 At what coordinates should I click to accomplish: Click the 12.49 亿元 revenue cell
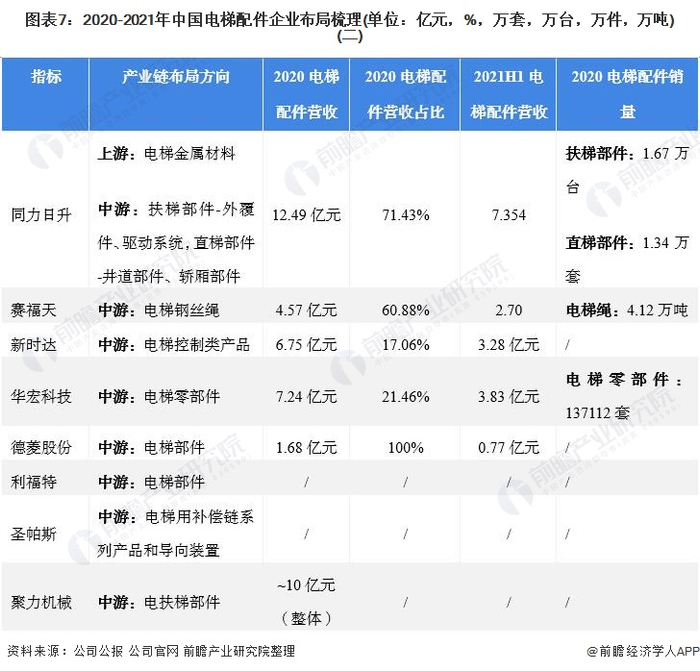click(x=306, y=215)
